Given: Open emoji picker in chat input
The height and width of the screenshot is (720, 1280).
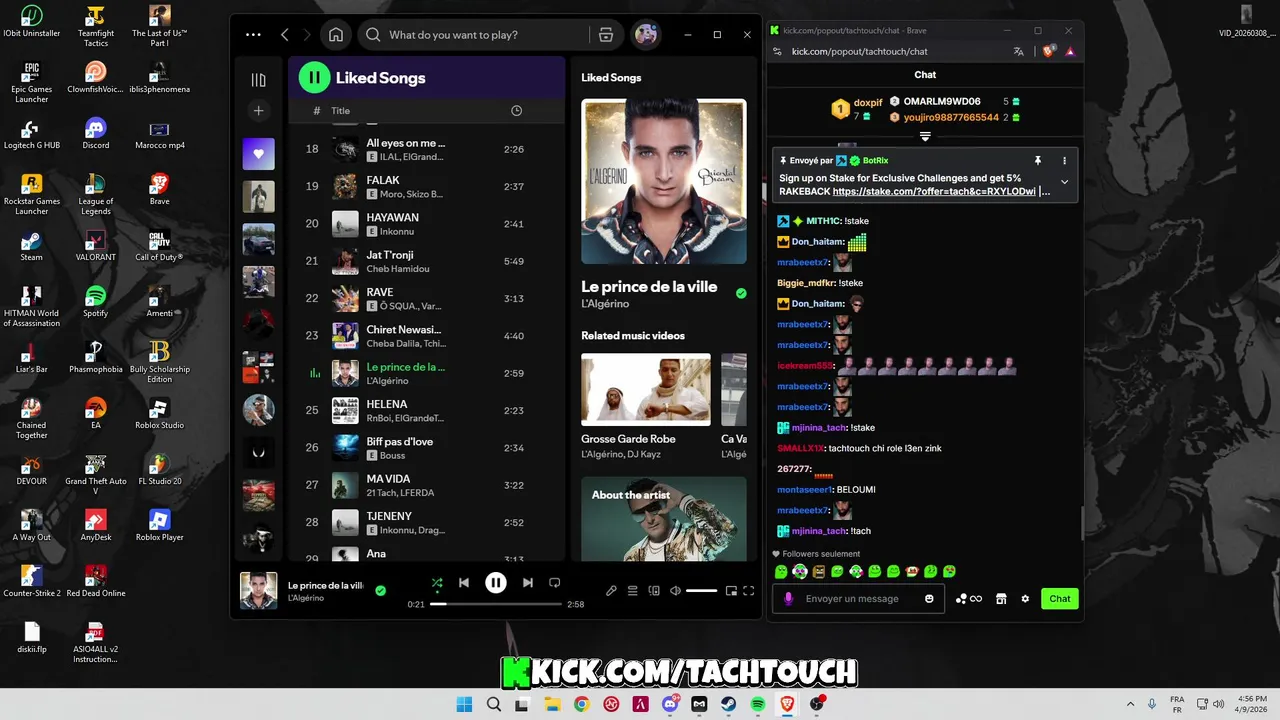Looking at the screenshot, I should [x=929, y=599].
